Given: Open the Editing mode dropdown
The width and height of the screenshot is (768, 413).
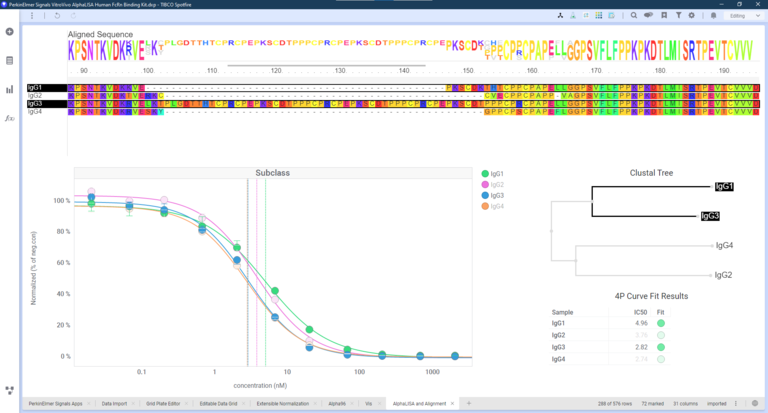Looking at the screenshot, I should 744,16.
